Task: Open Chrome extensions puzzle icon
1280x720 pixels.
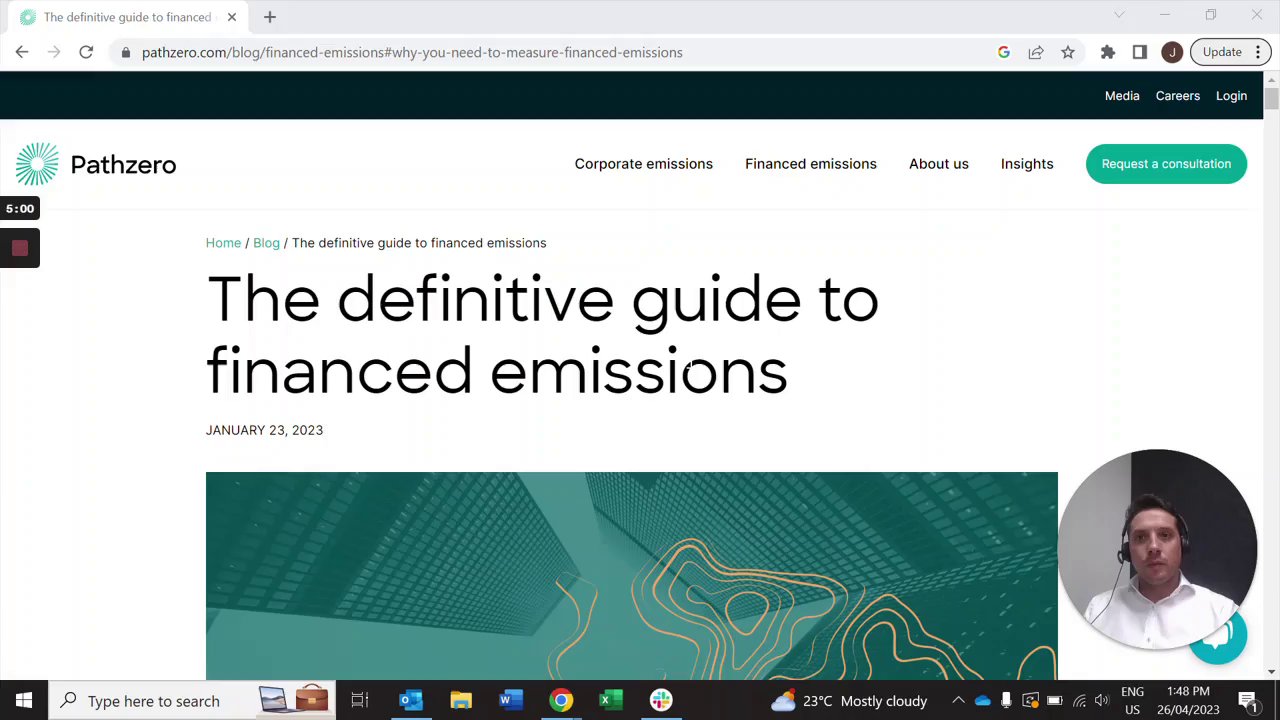Action: (x=1108, y=52)
